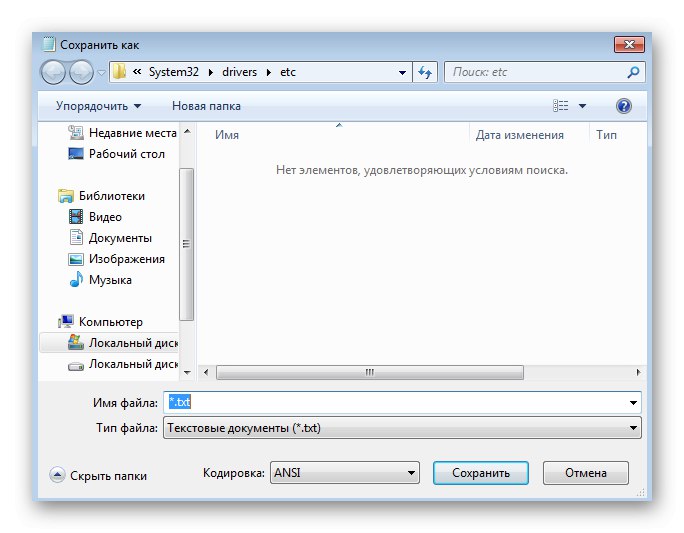Click horizontal scrollbar right arrow

(639, 372)
